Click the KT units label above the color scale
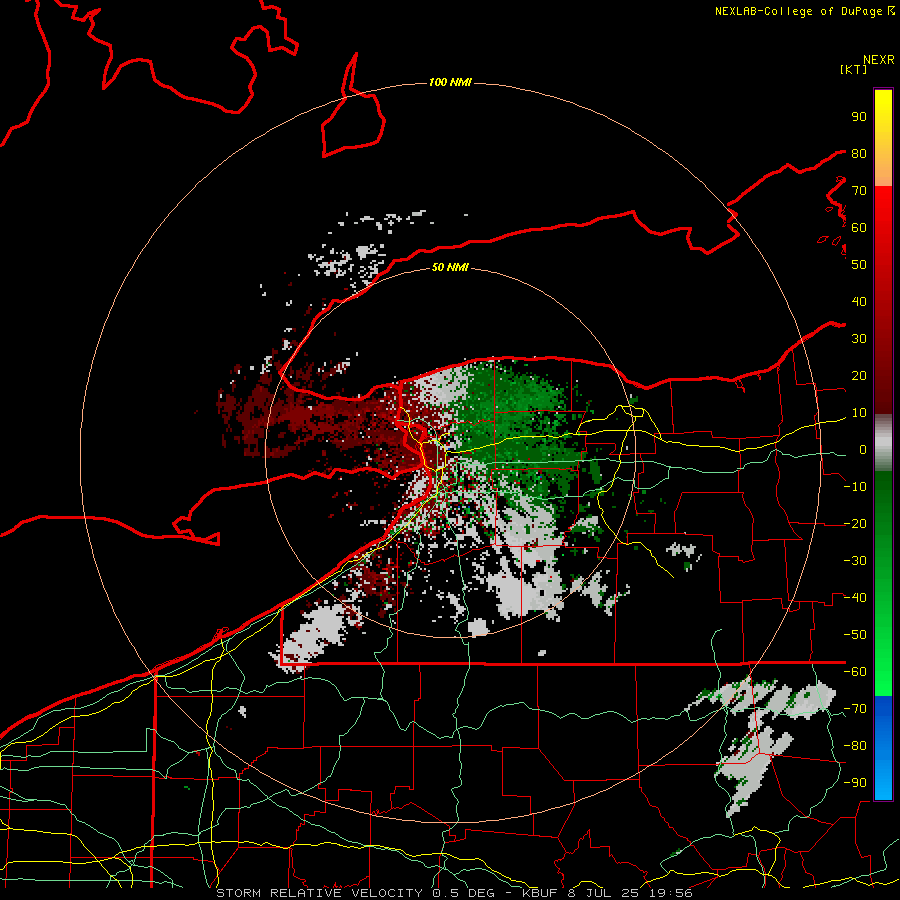 point(854,69)
